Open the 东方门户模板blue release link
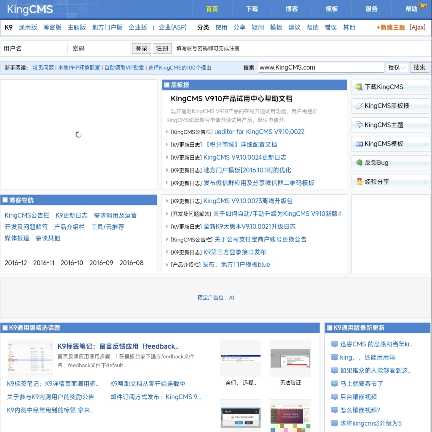 click(x=236, y=265)
